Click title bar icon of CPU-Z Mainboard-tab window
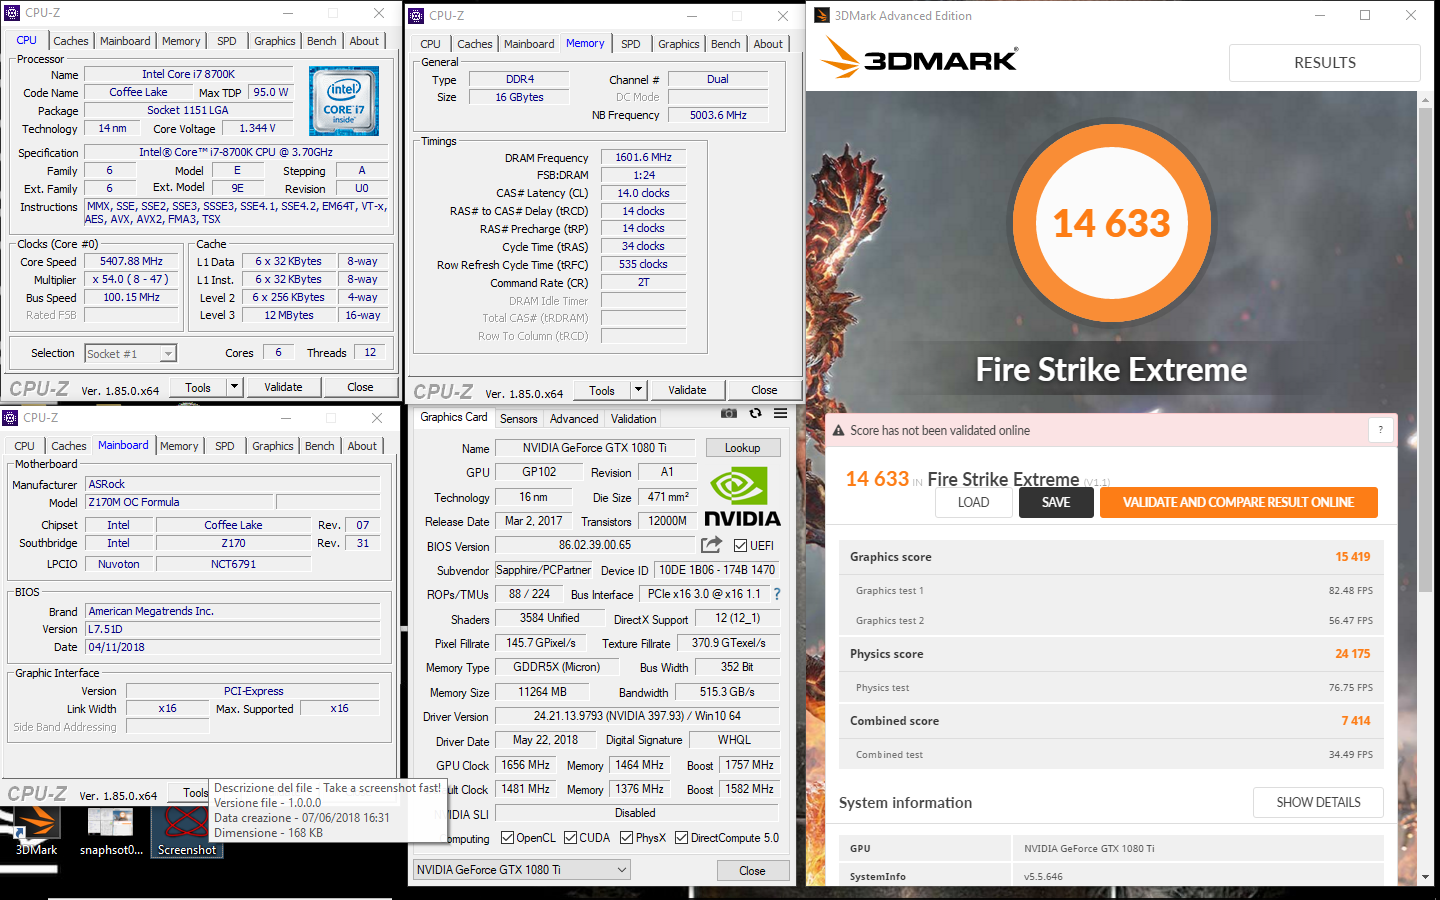 pyautogui.click(x=10, y=417)
